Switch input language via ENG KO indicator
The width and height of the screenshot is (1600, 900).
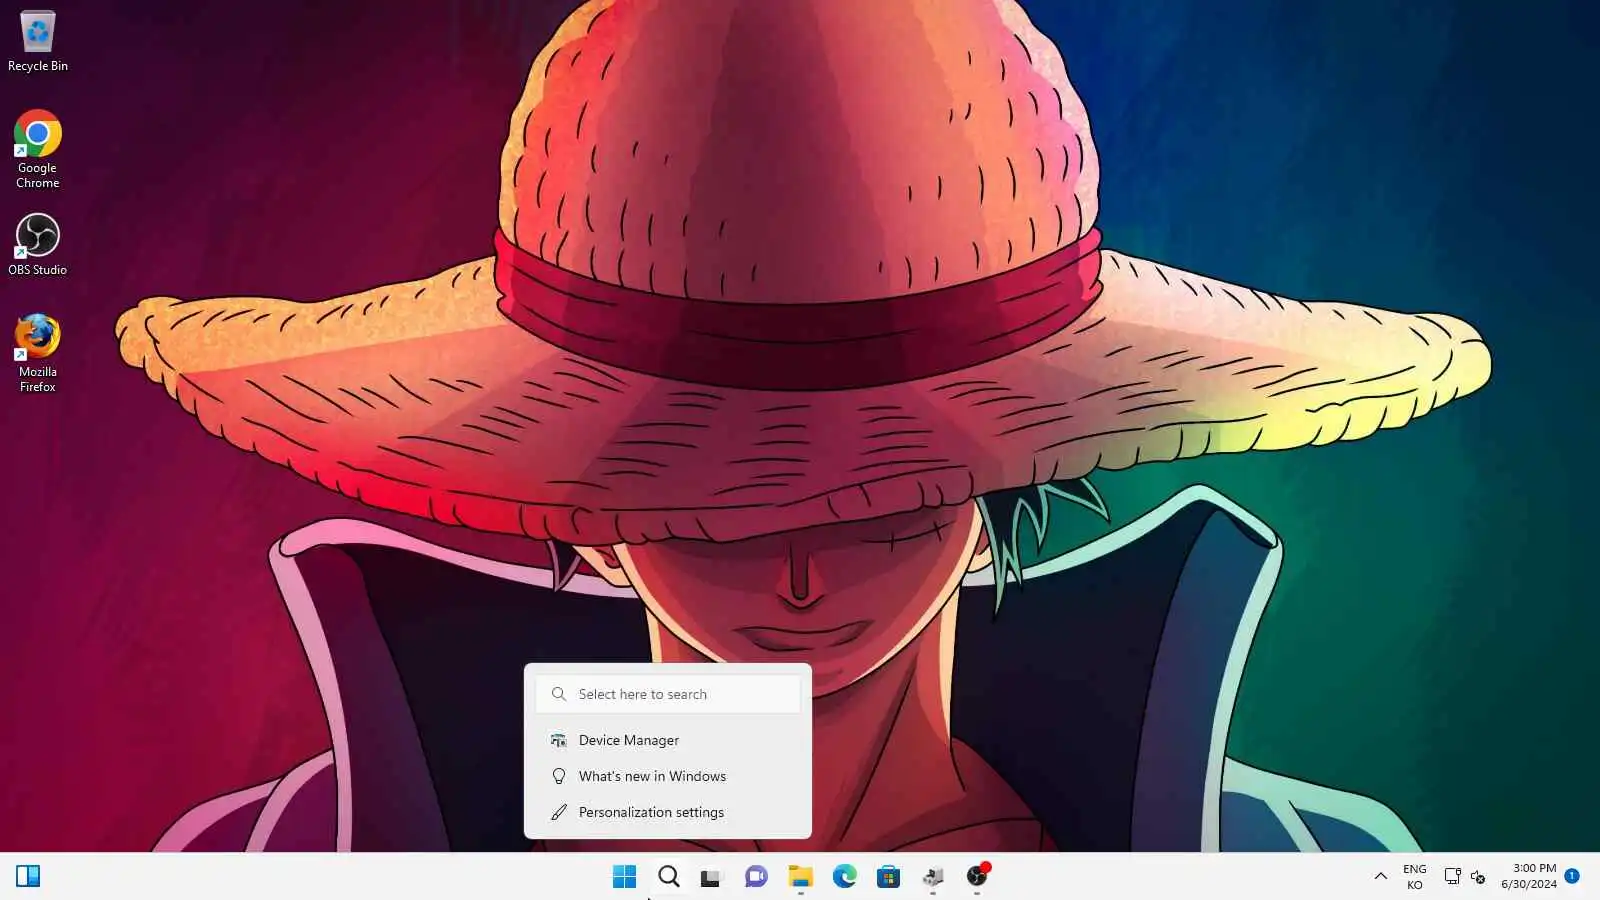pos(1415,877)
